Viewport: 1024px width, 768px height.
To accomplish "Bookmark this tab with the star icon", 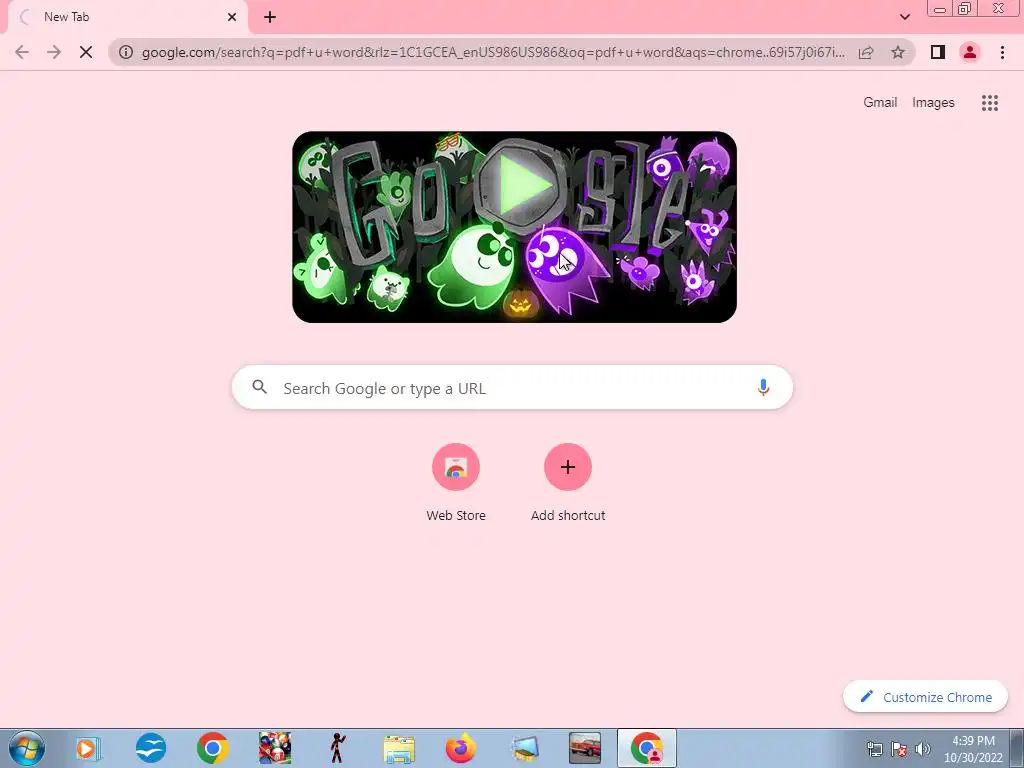I will [898, 52].
